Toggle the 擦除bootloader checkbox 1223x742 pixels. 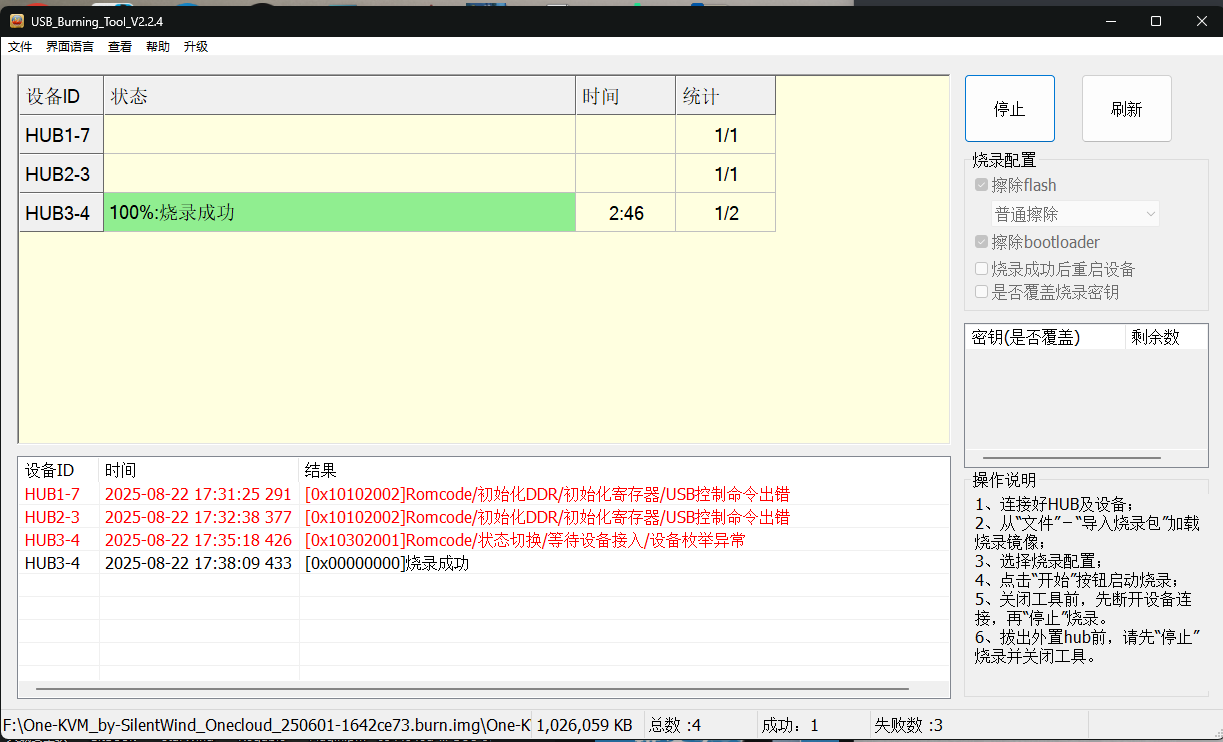(981, 241)
